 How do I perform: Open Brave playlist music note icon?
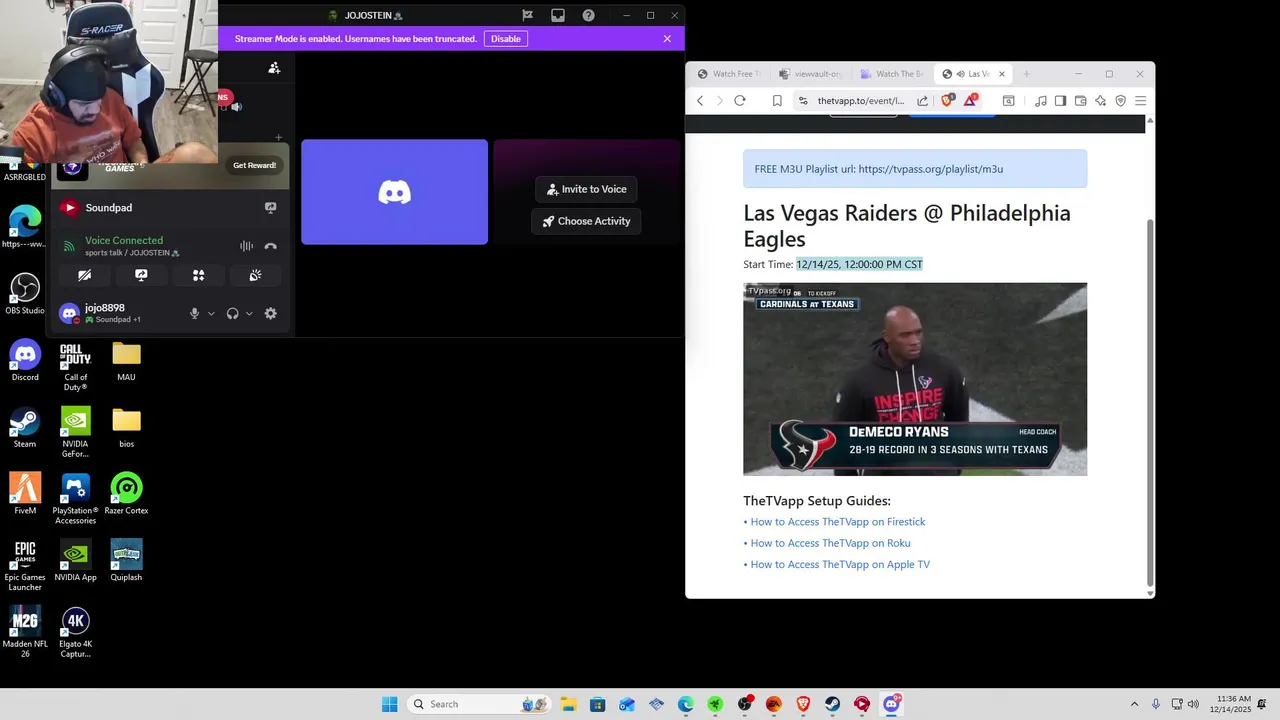(x=1041, y=101)
